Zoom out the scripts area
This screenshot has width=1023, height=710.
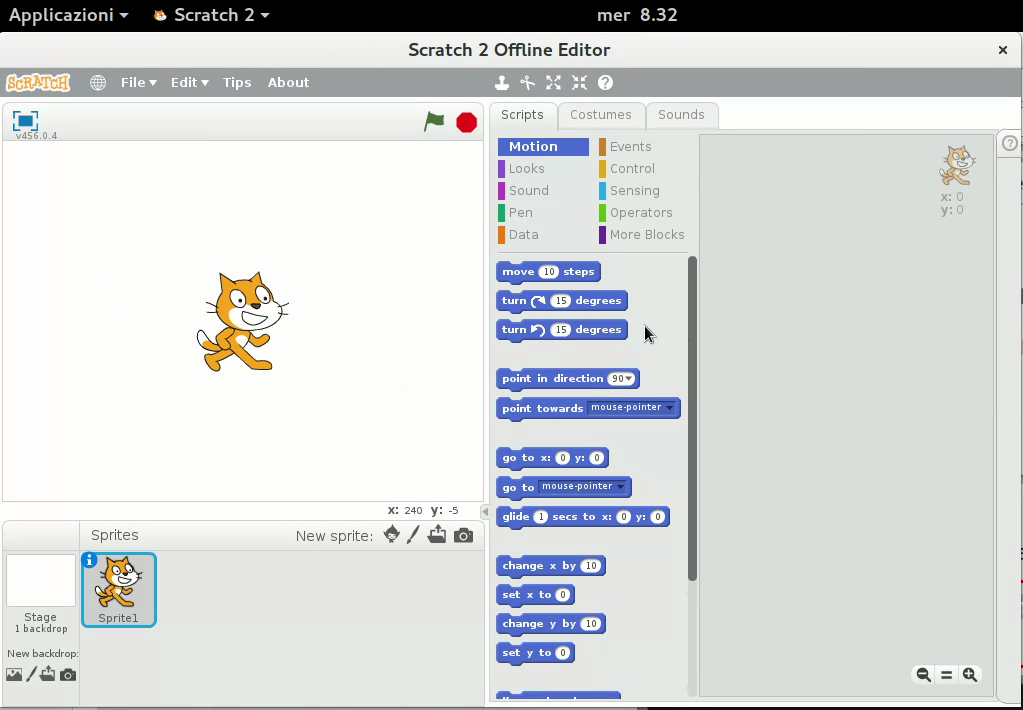(923, 675)
